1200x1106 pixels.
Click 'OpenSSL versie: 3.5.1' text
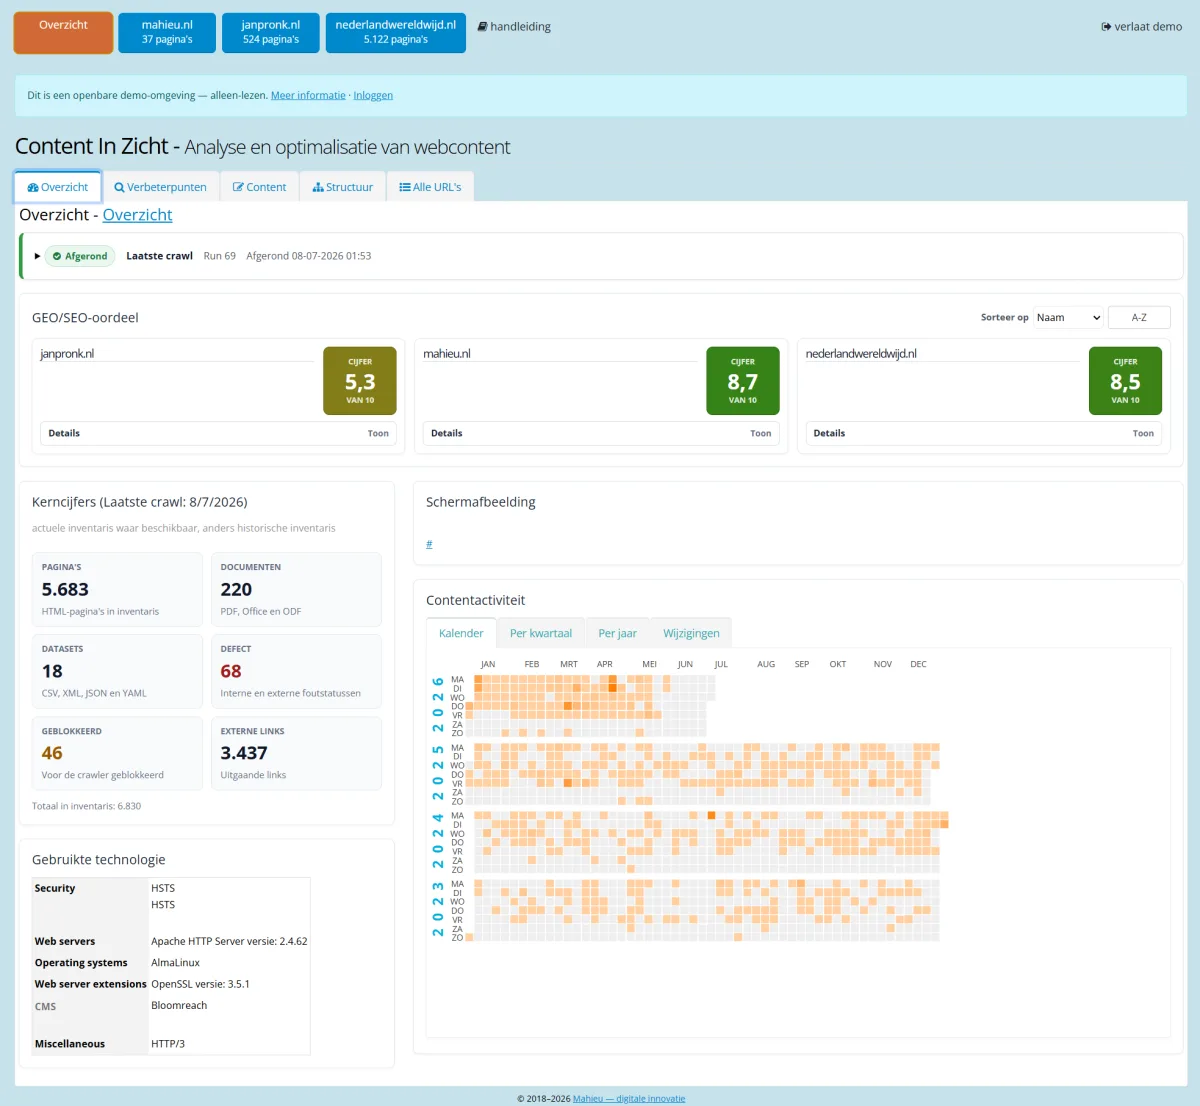(200, 984)
